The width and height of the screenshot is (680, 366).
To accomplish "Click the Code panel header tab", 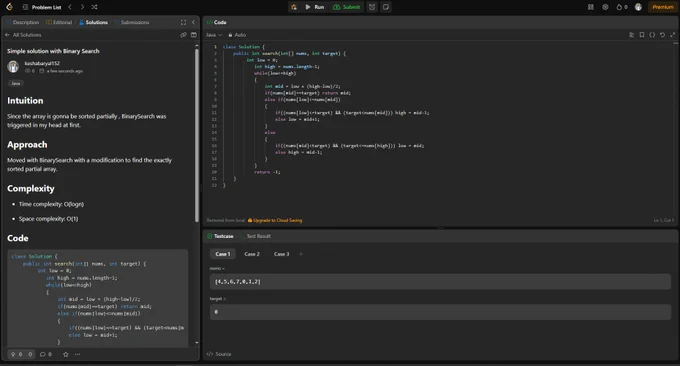I will pos(217,22).
